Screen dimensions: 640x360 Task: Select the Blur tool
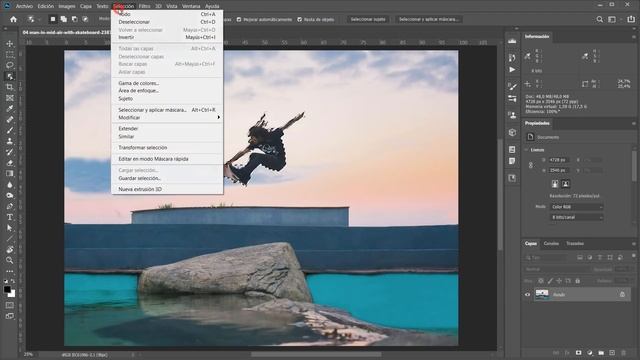[x=9, y=184]
